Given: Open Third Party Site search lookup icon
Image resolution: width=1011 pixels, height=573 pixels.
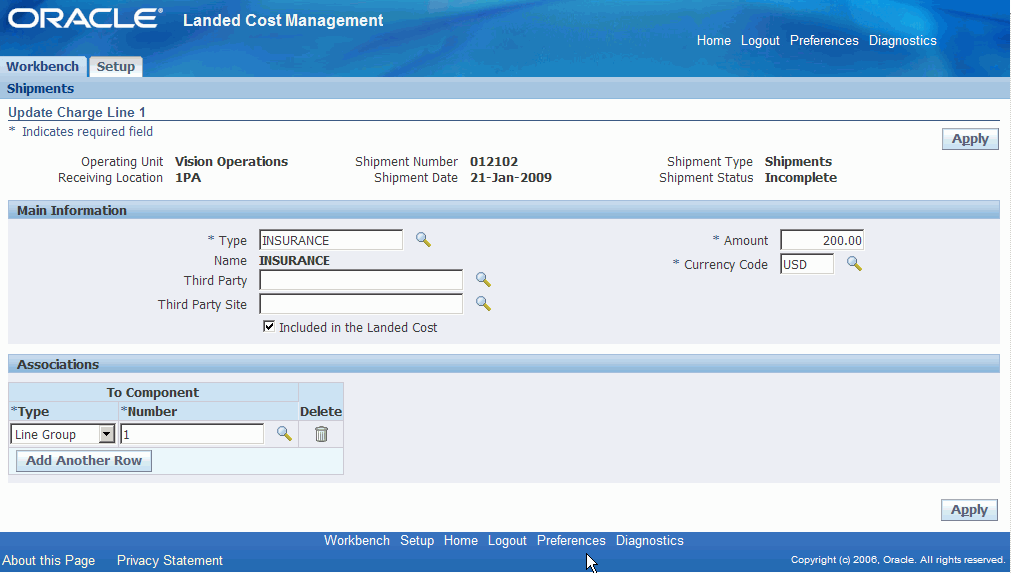Looking at the screenshot, I should point(483,304).
